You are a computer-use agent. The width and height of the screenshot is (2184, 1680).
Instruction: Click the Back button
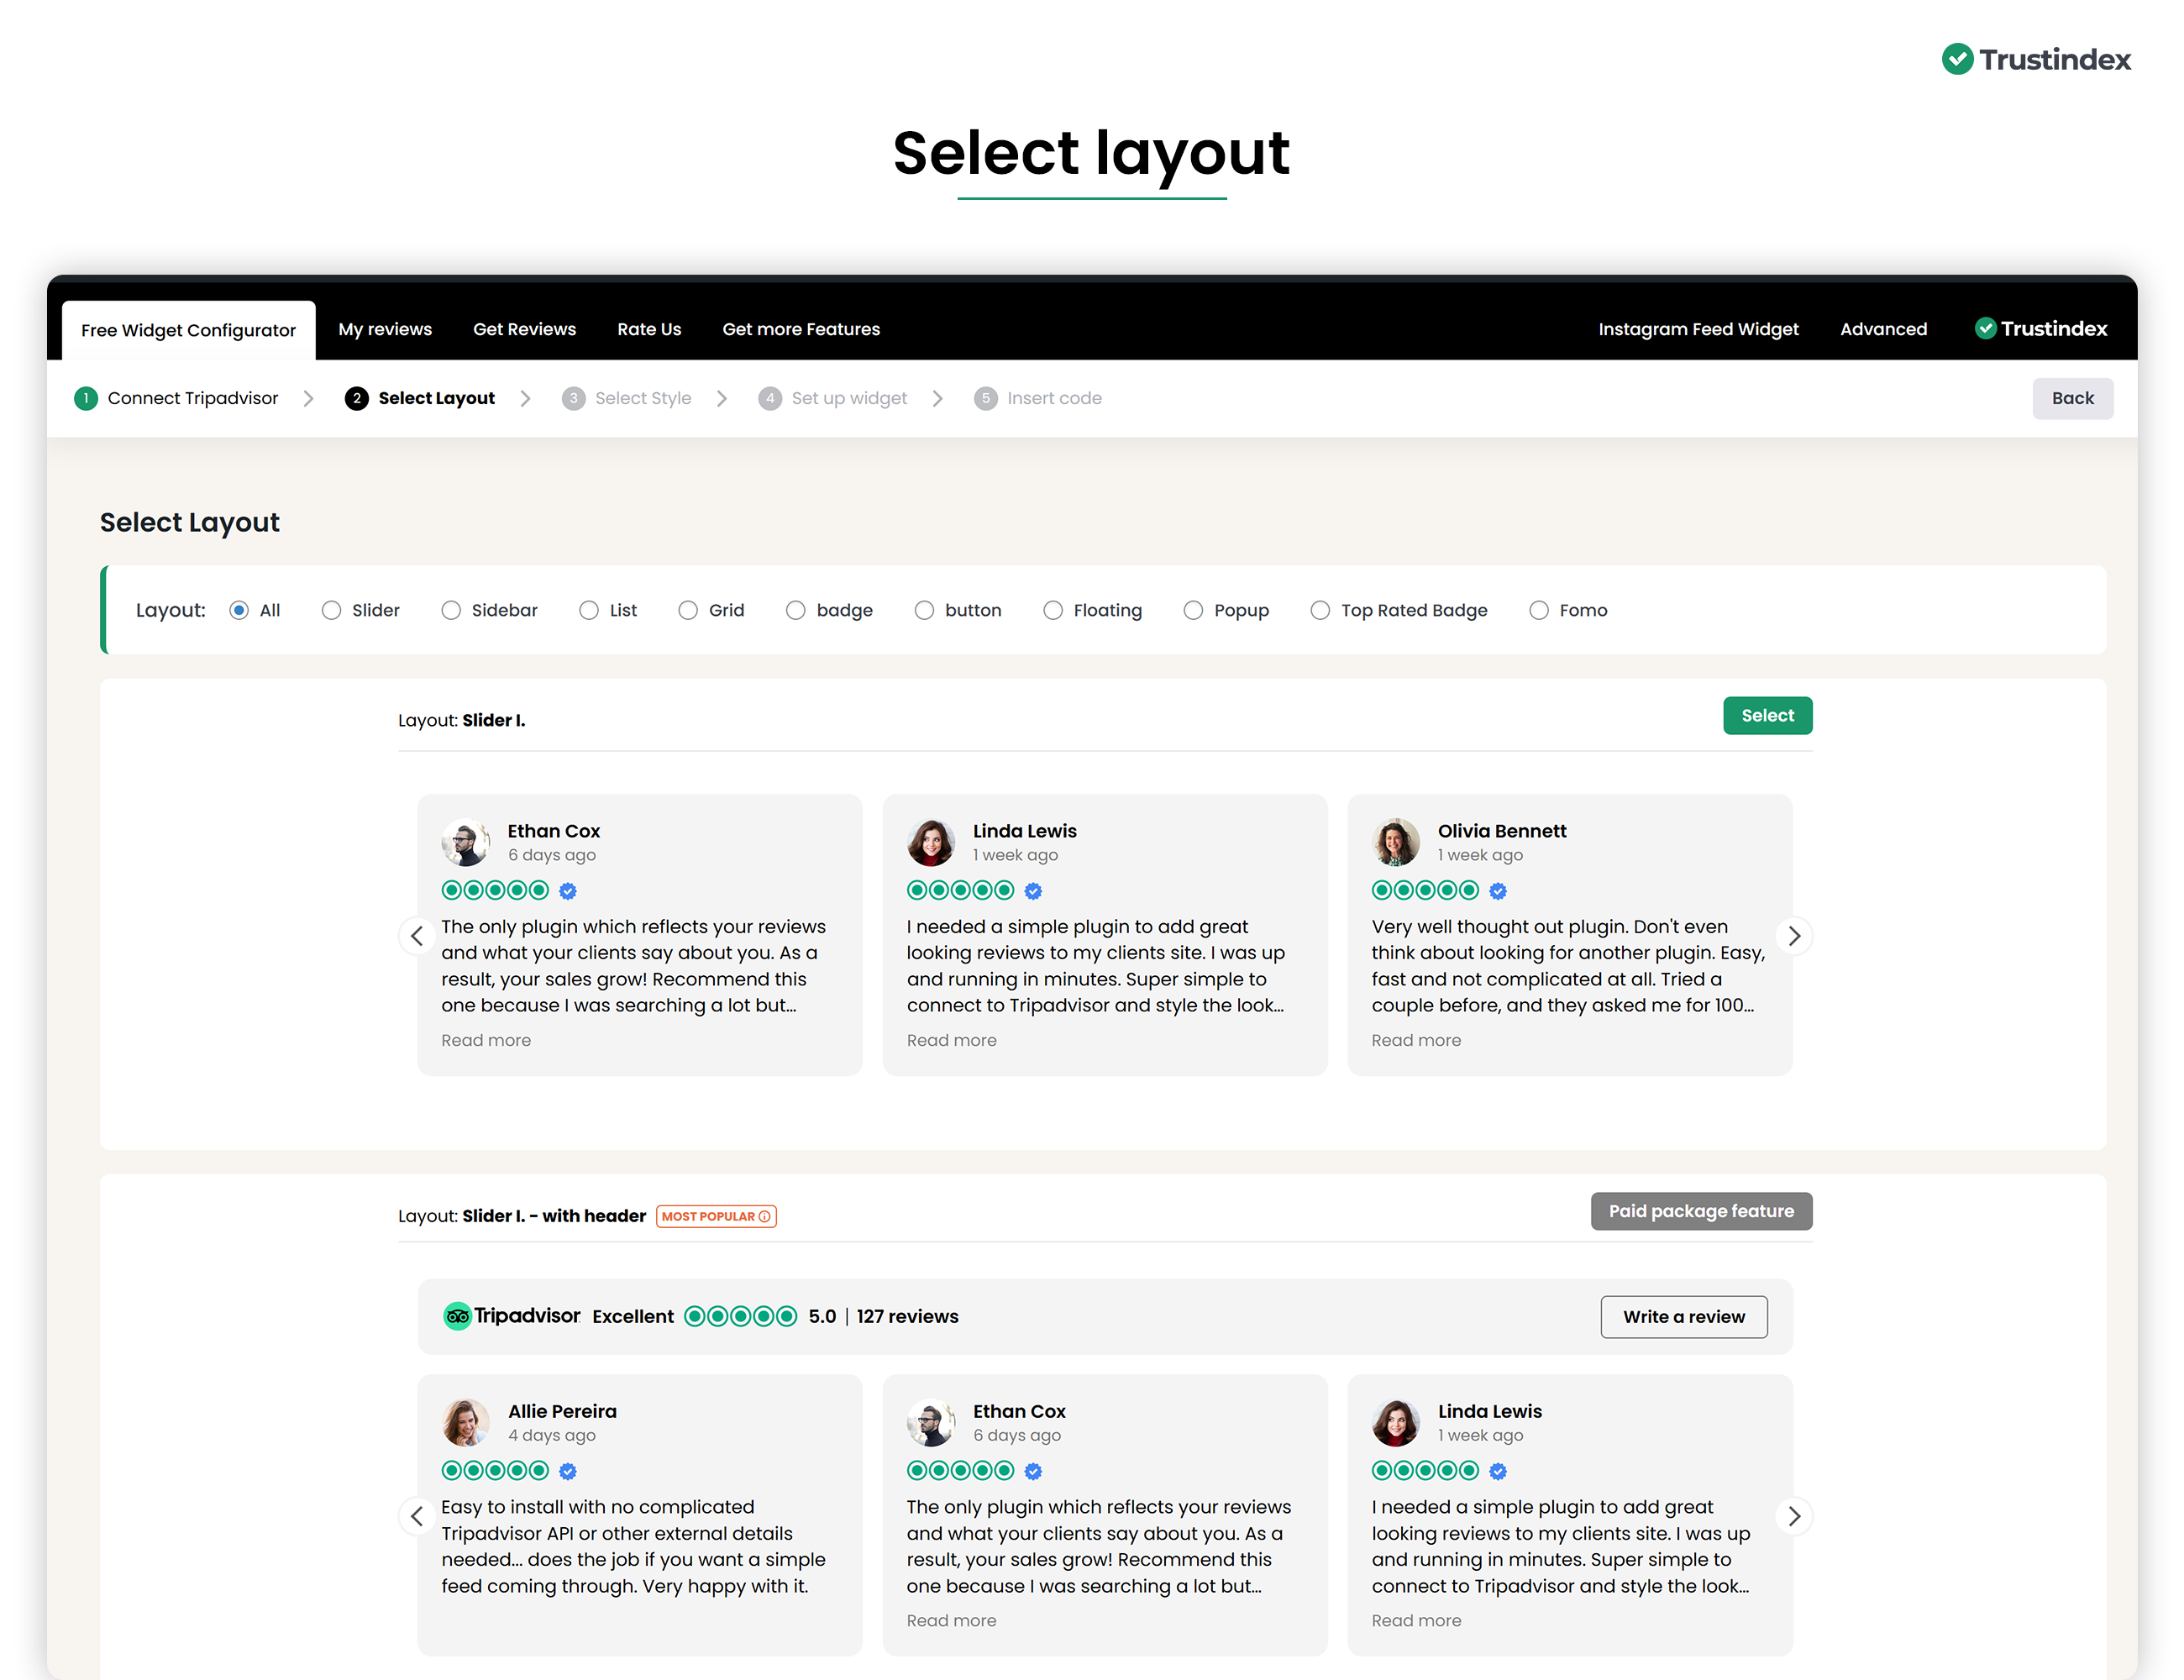(x=2072, y=398)
